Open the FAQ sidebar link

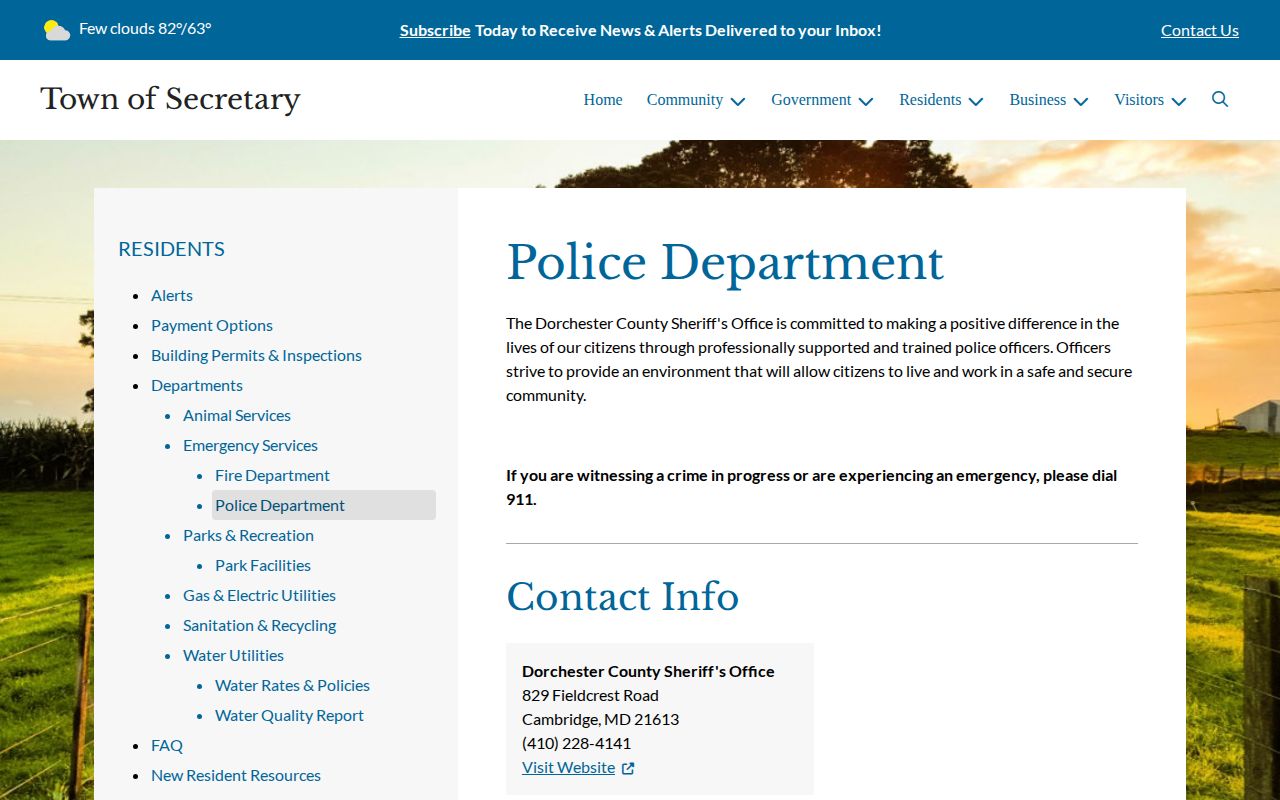tap(167, 745)
